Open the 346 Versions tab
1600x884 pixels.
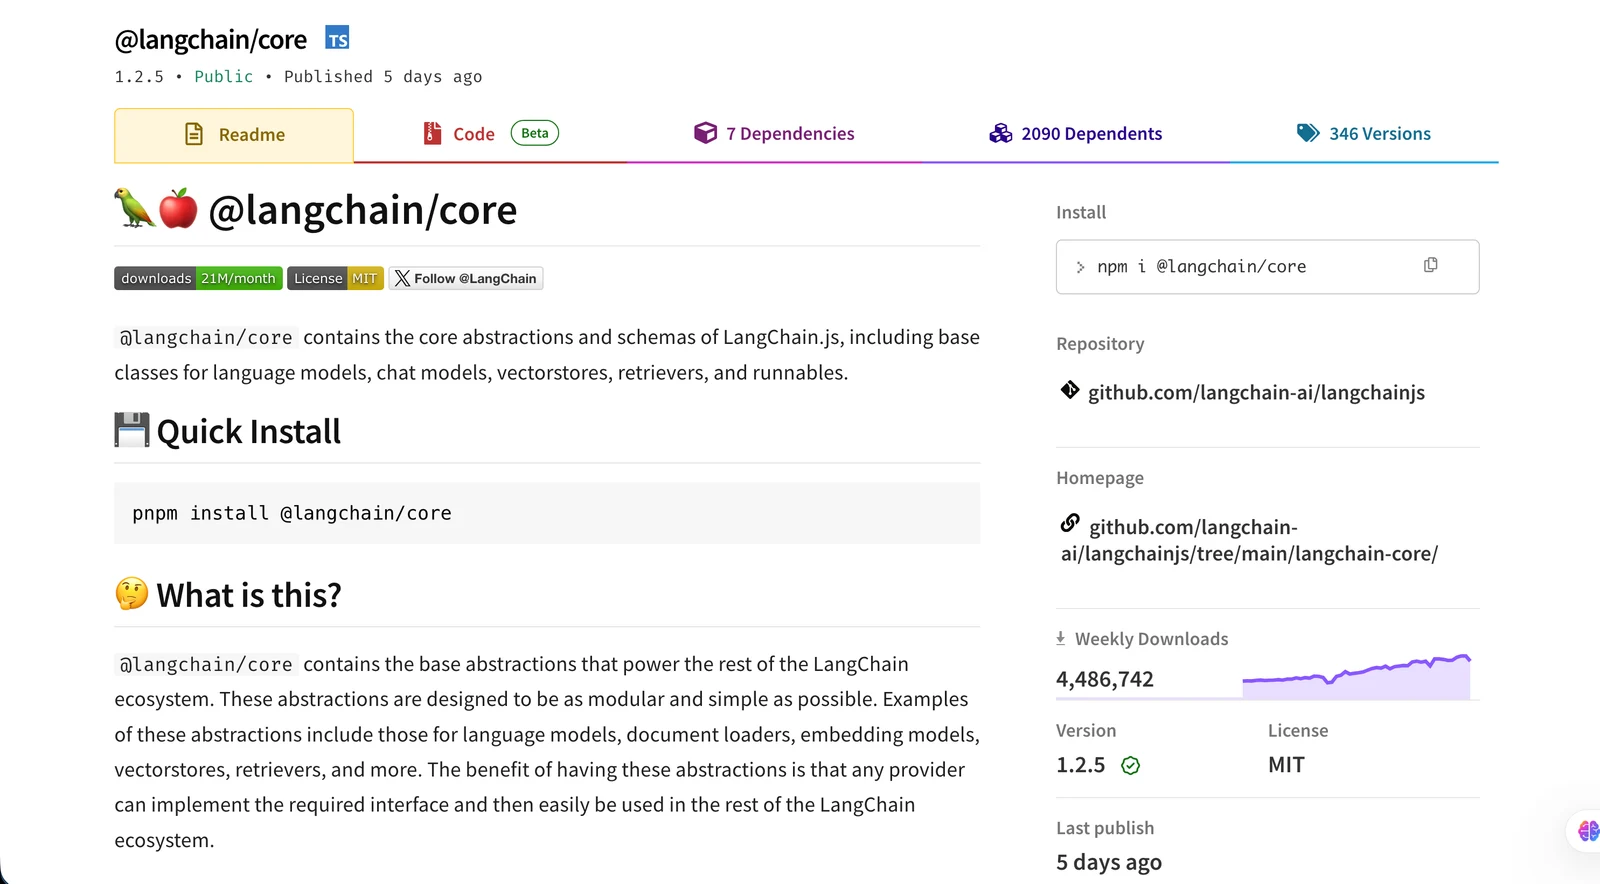(1364, 134)
